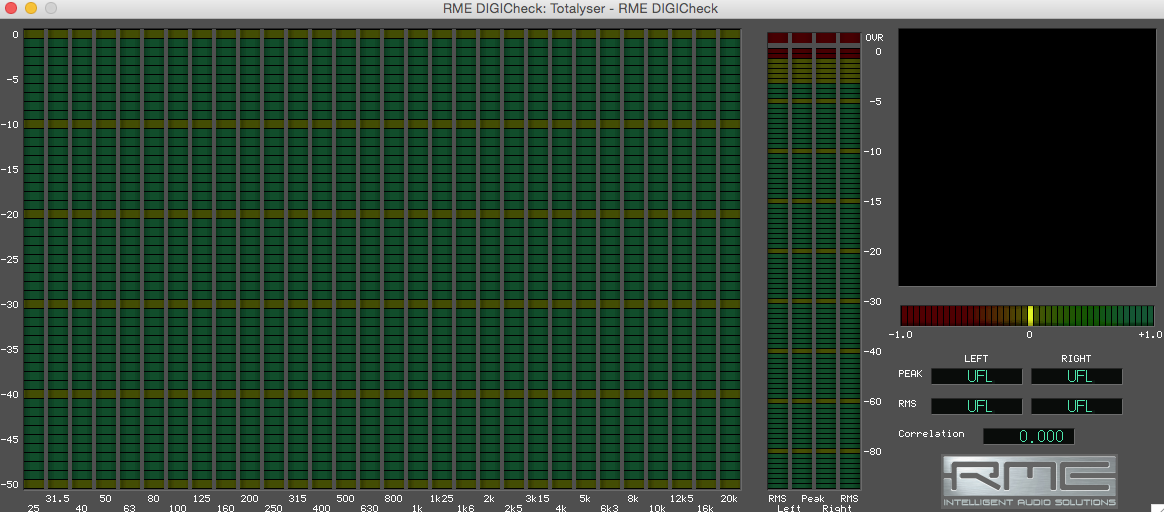Click the 2k frequency label
Image resolution: width=1164 pixels, height=512 pixels.
489,498
